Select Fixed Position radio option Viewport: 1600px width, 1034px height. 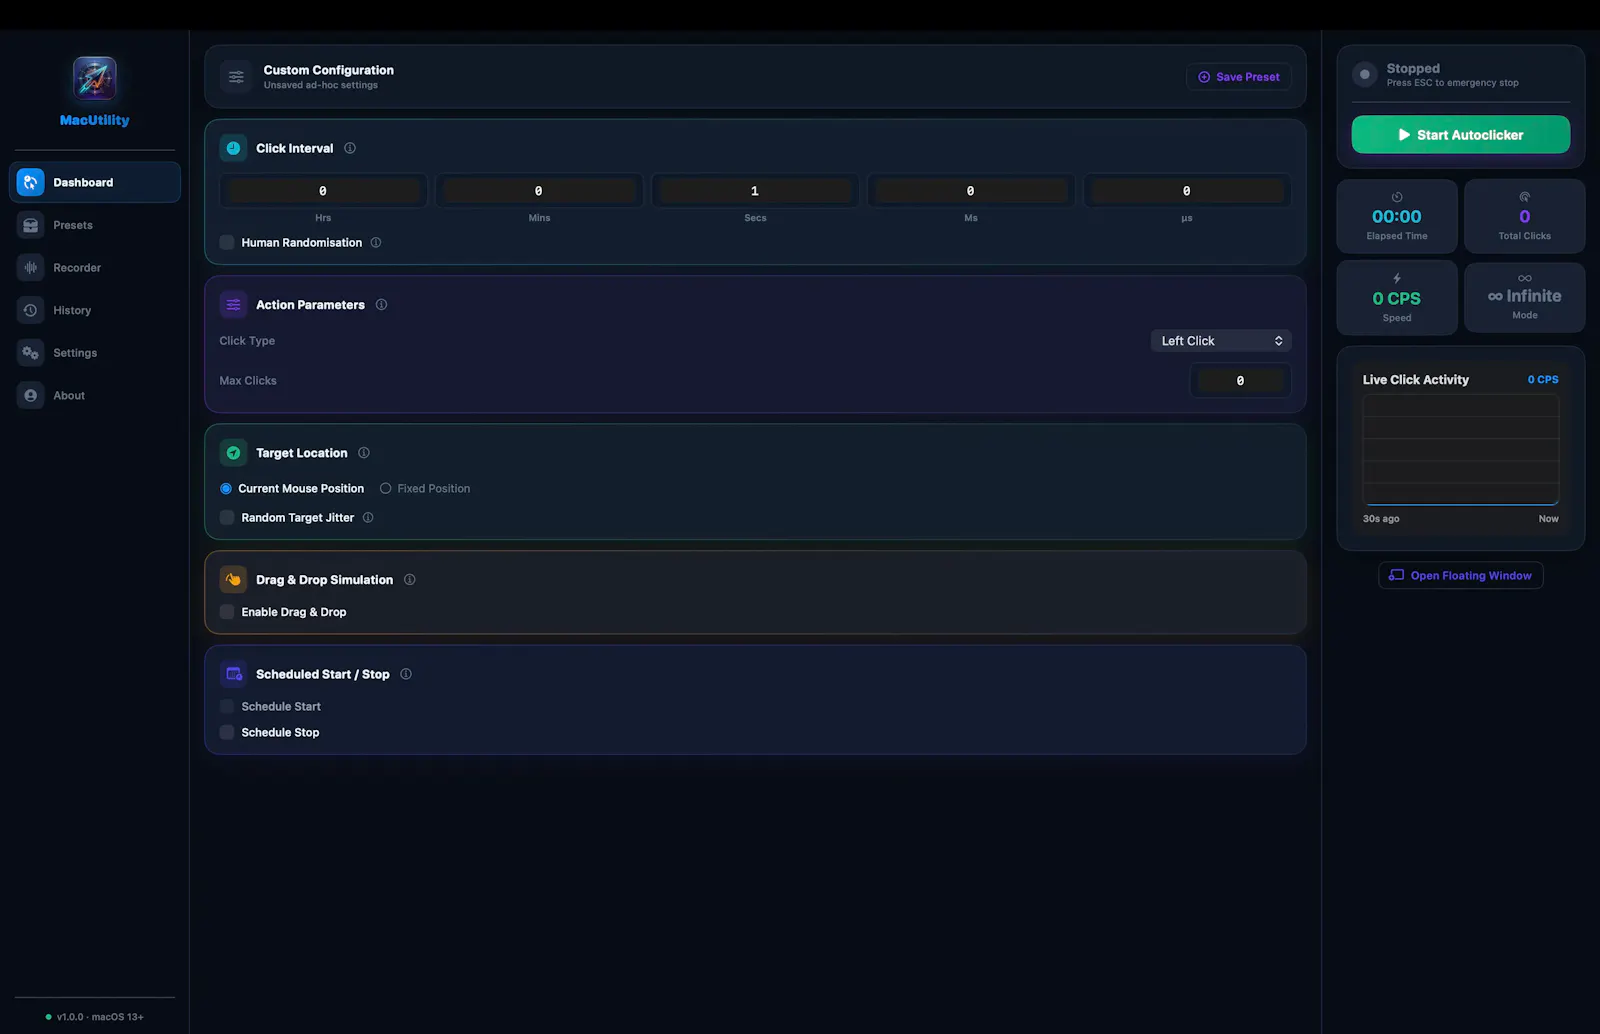click(x=385, y=489)
